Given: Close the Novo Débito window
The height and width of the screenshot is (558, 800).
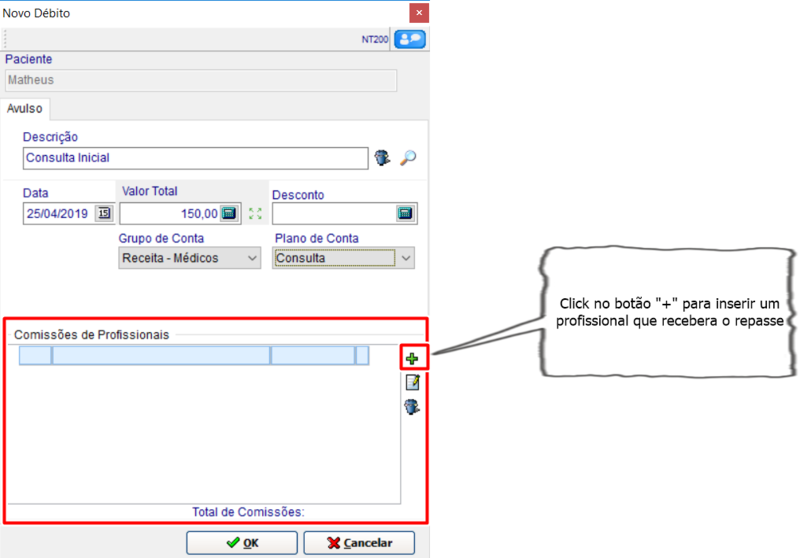Looking at the screenshot, I should 420,12.
